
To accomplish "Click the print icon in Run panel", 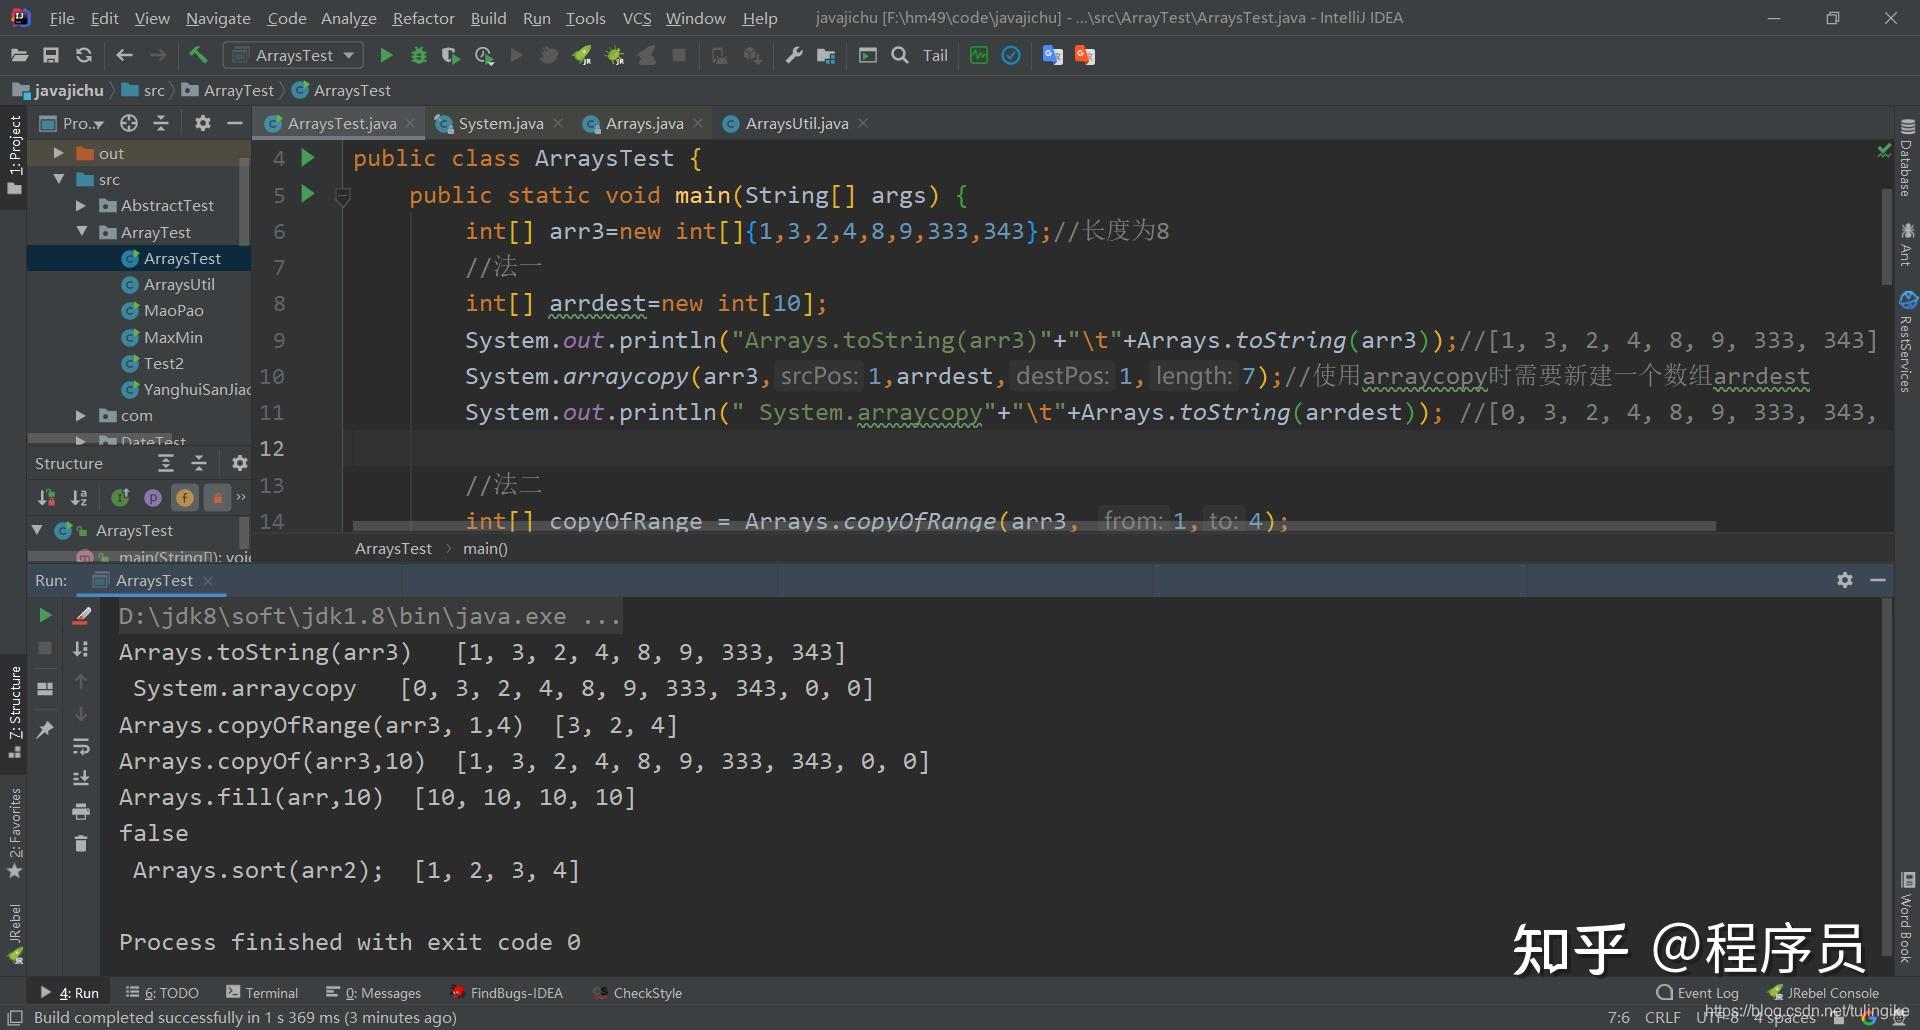I will coord(81,811).
